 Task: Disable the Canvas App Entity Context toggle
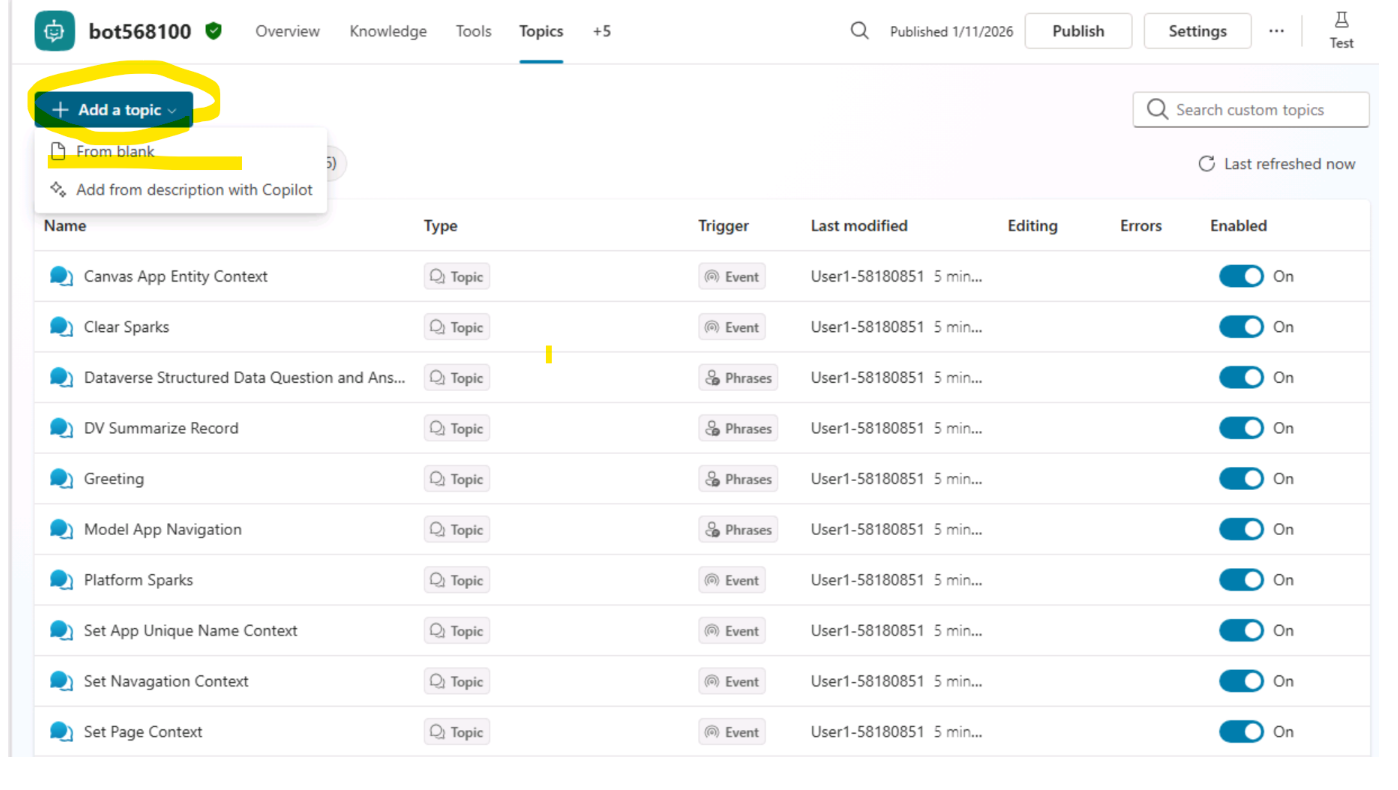(1241, 277)
